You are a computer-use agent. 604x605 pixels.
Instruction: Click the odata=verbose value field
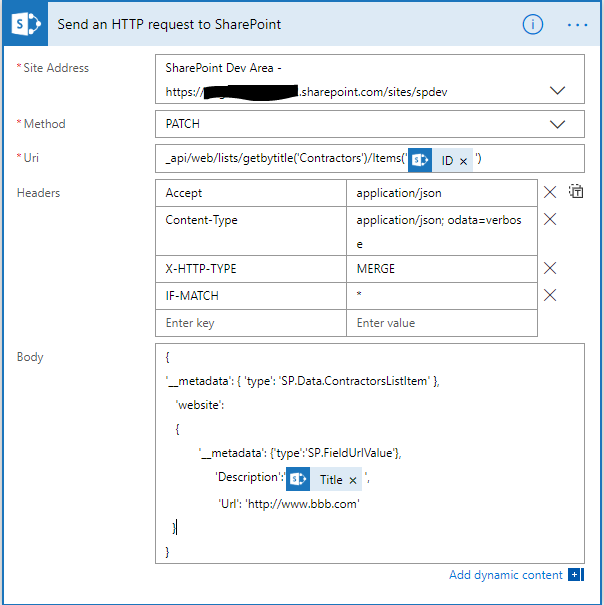442,231
